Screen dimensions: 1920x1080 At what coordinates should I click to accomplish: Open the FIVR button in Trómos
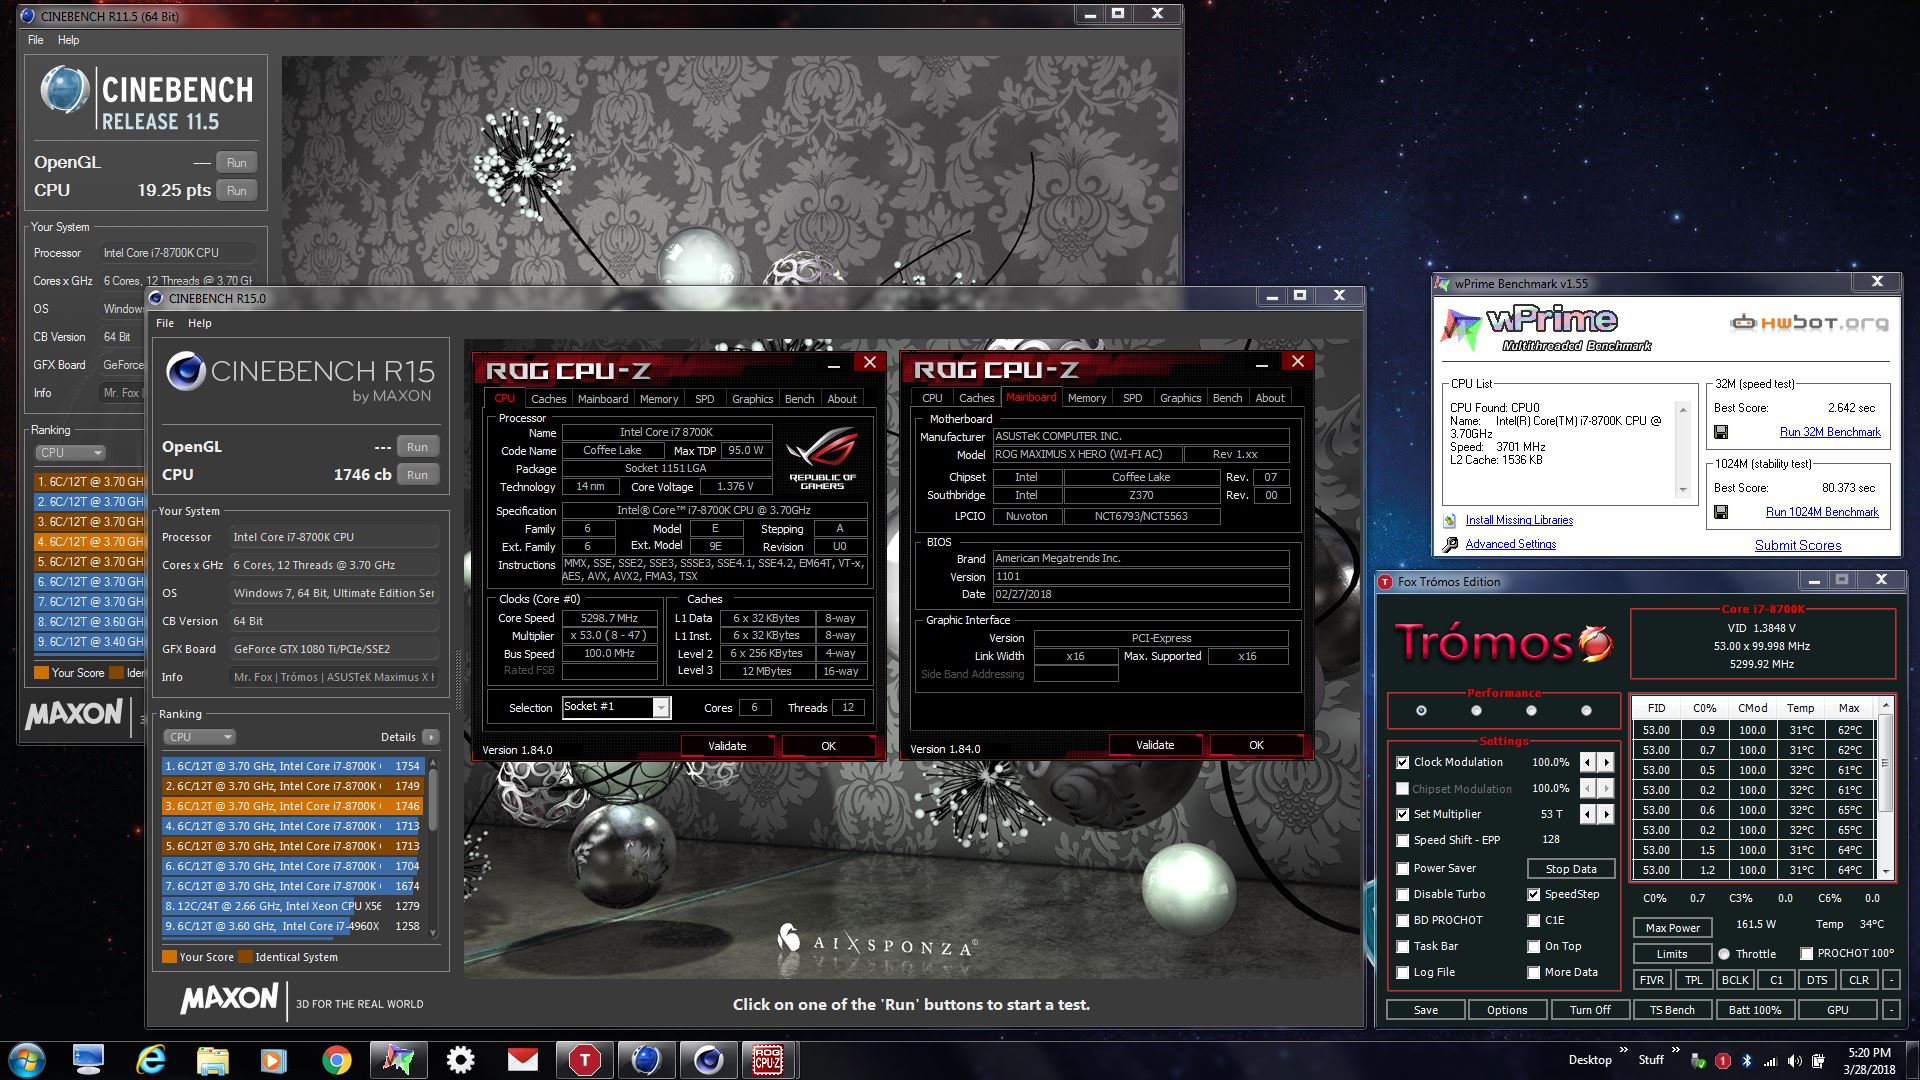pyautogui.click(x=1652, y=980)
